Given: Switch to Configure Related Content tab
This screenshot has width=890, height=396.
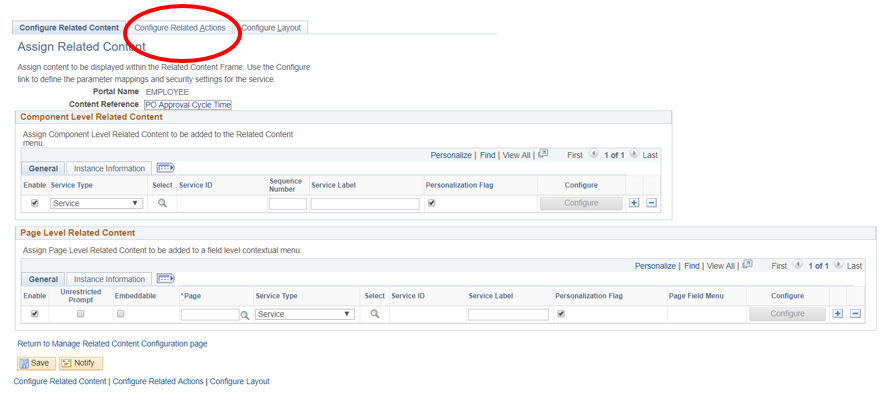Looking at the screenshot, I should [x=69, y=28].
